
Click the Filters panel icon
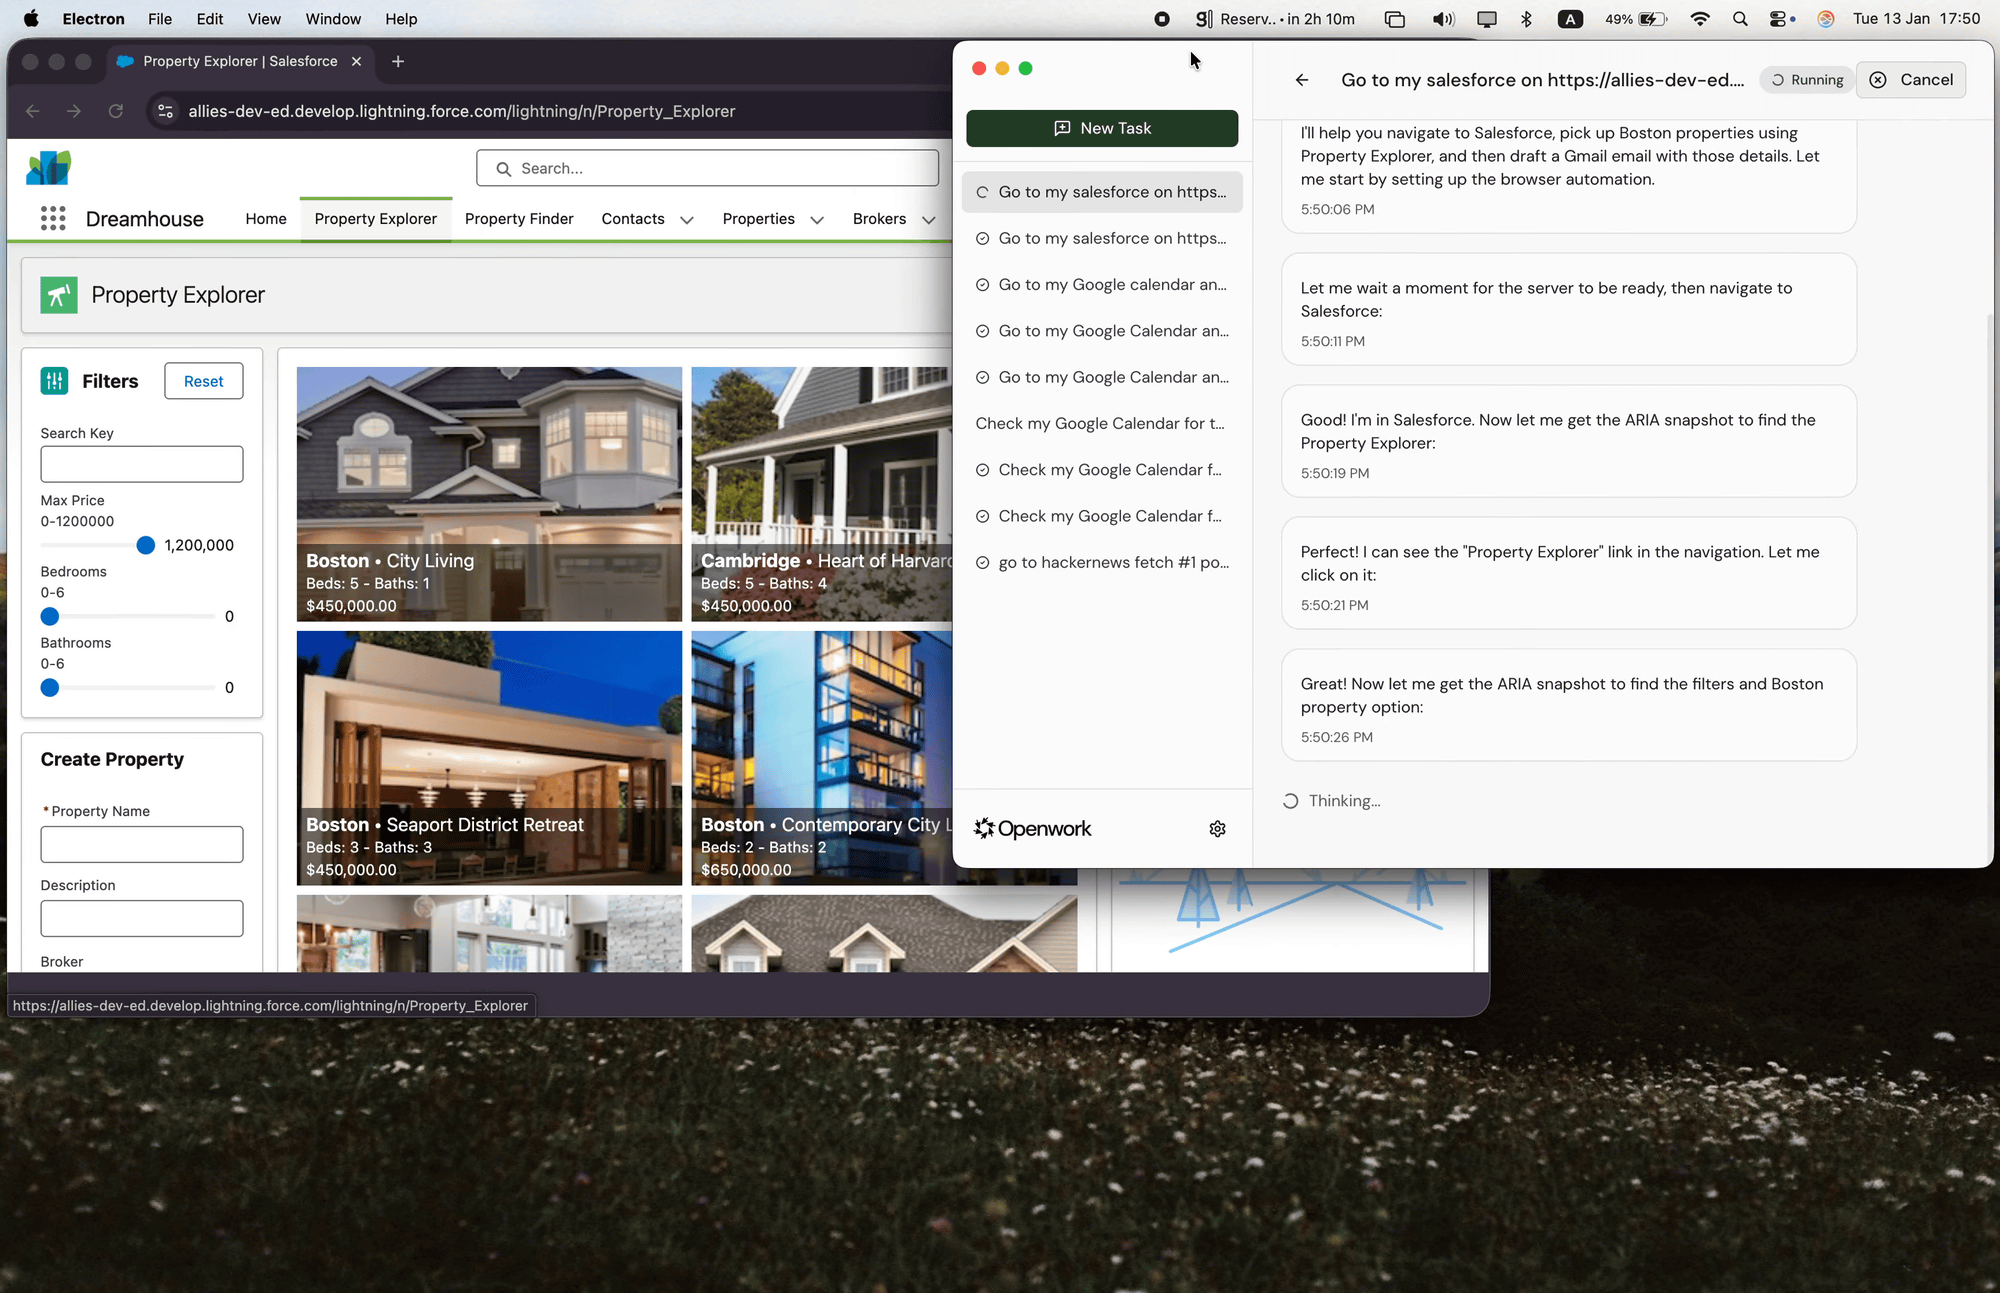coord(54,381)
